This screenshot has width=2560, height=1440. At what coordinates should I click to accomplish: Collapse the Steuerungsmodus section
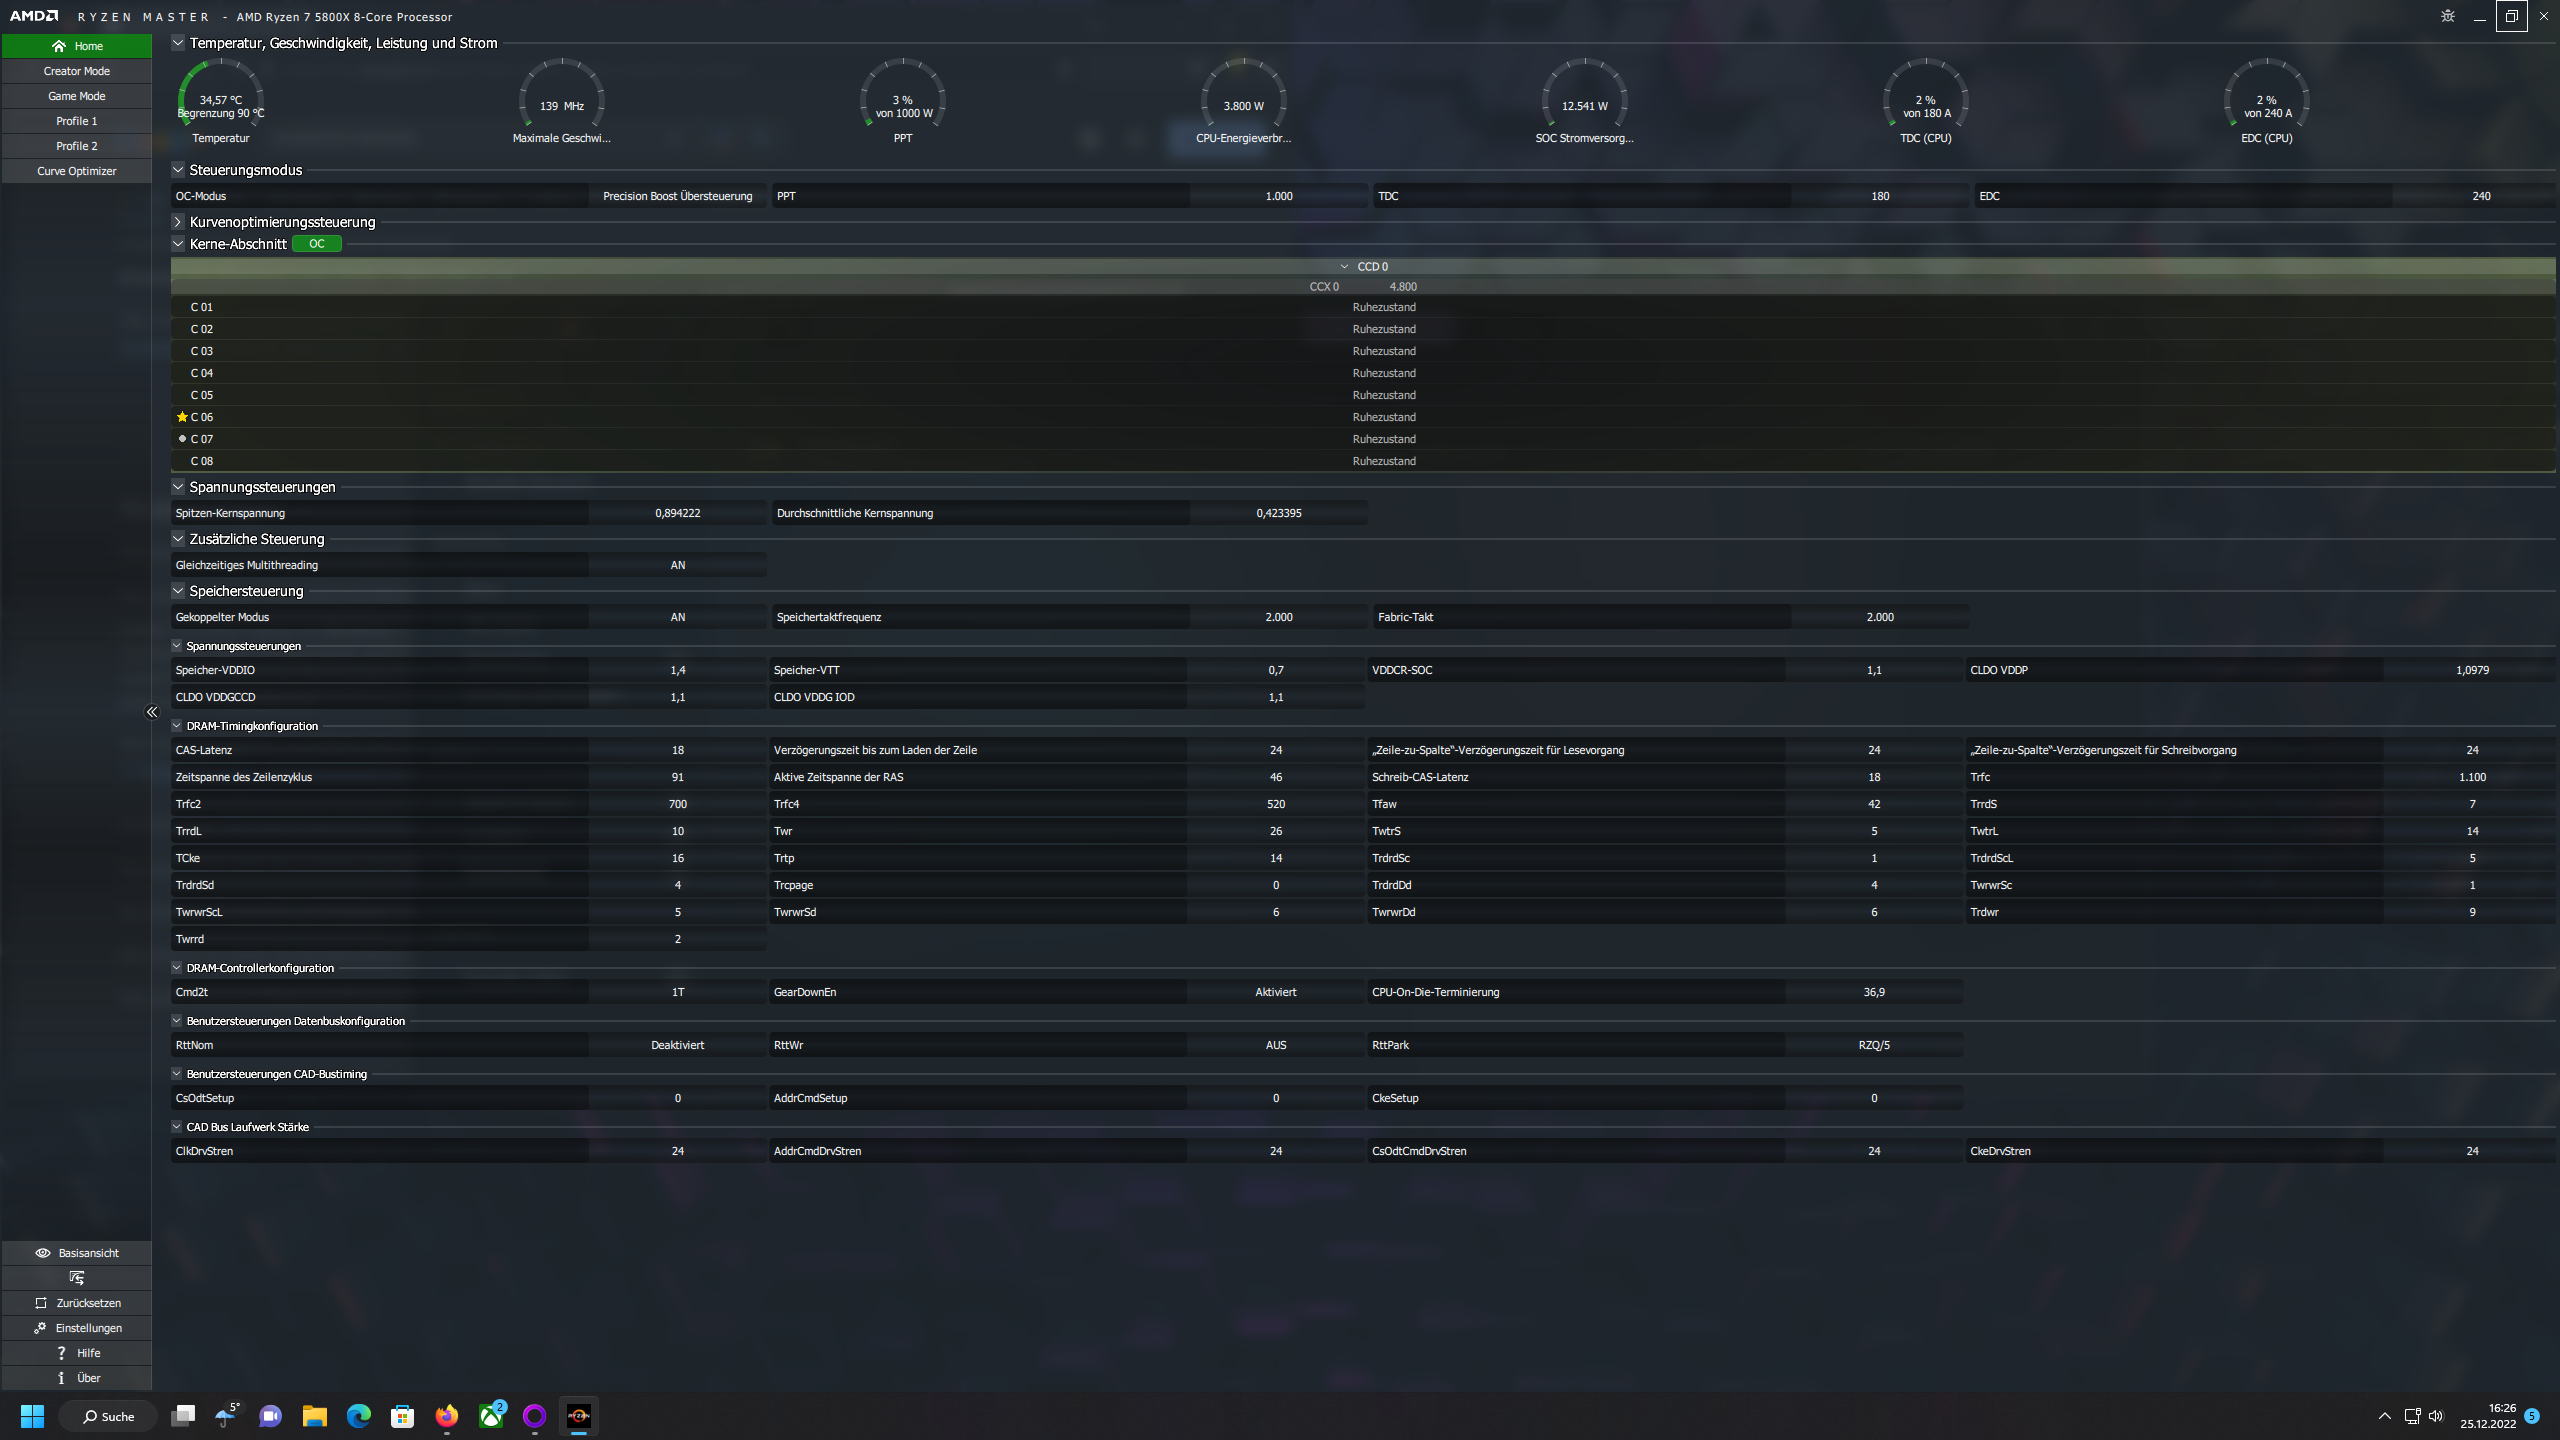click(178, 170)
